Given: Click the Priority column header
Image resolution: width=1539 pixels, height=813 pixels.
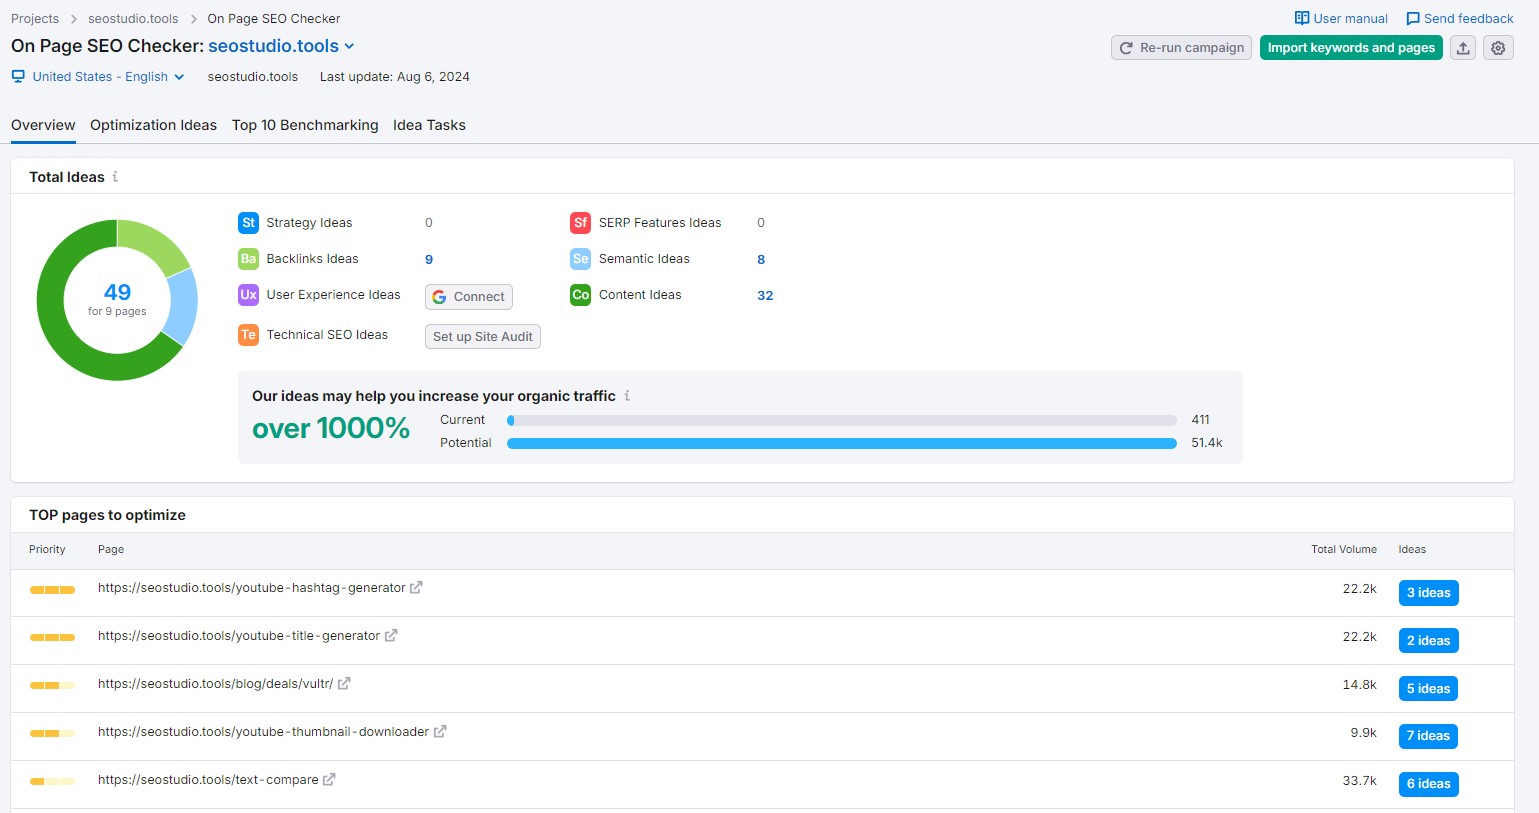Looking at the screenshot, I should (x=47, y=550).
